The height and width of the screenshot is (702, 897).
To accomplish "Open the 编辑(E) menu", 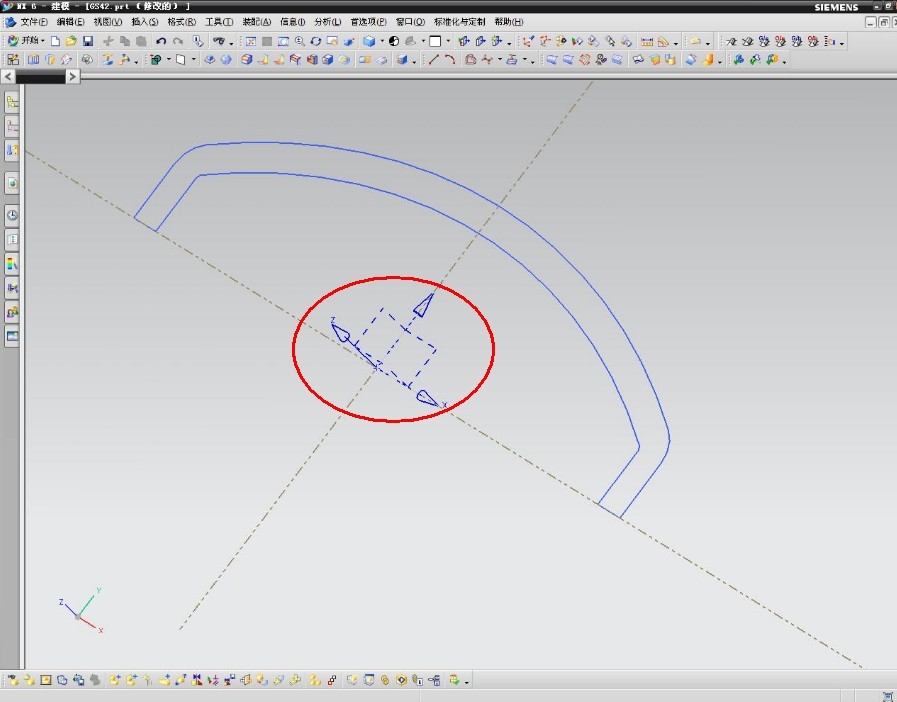I will click(x=70, y=22).
